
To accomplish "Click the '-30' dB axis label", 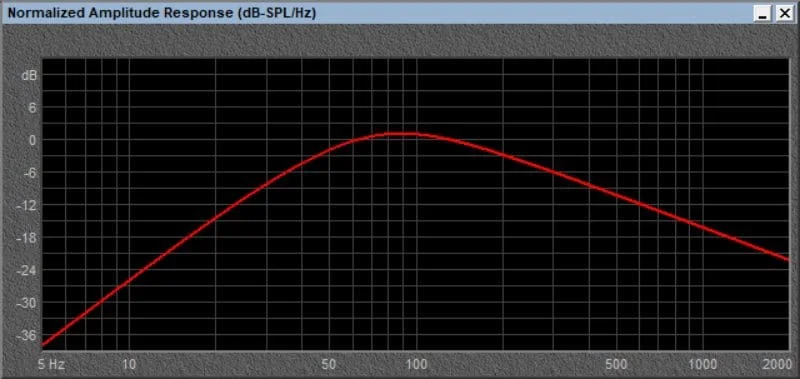I will (28, 303).
